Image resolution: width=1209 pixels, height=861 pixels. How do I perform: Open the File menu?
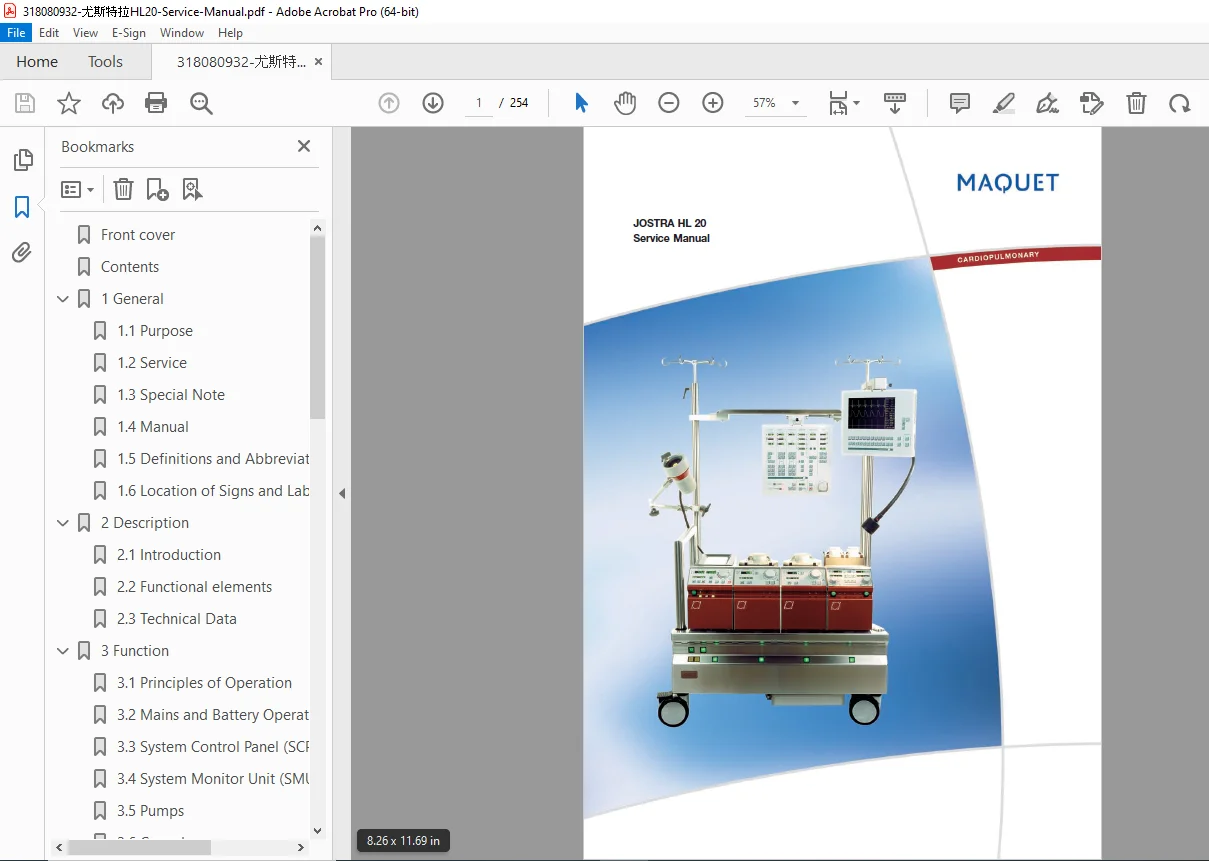click(x=16, y=33)
